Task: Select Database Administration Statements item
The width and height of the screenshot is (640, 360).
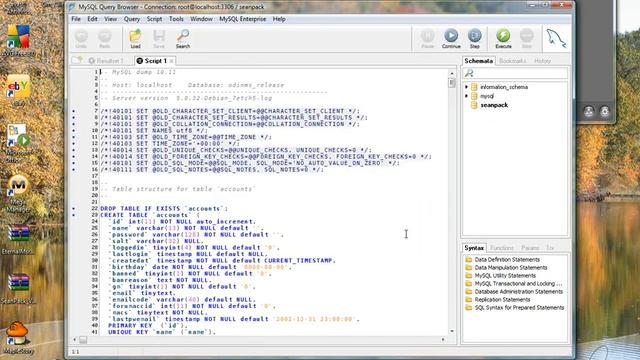Action: coord(518,291)
